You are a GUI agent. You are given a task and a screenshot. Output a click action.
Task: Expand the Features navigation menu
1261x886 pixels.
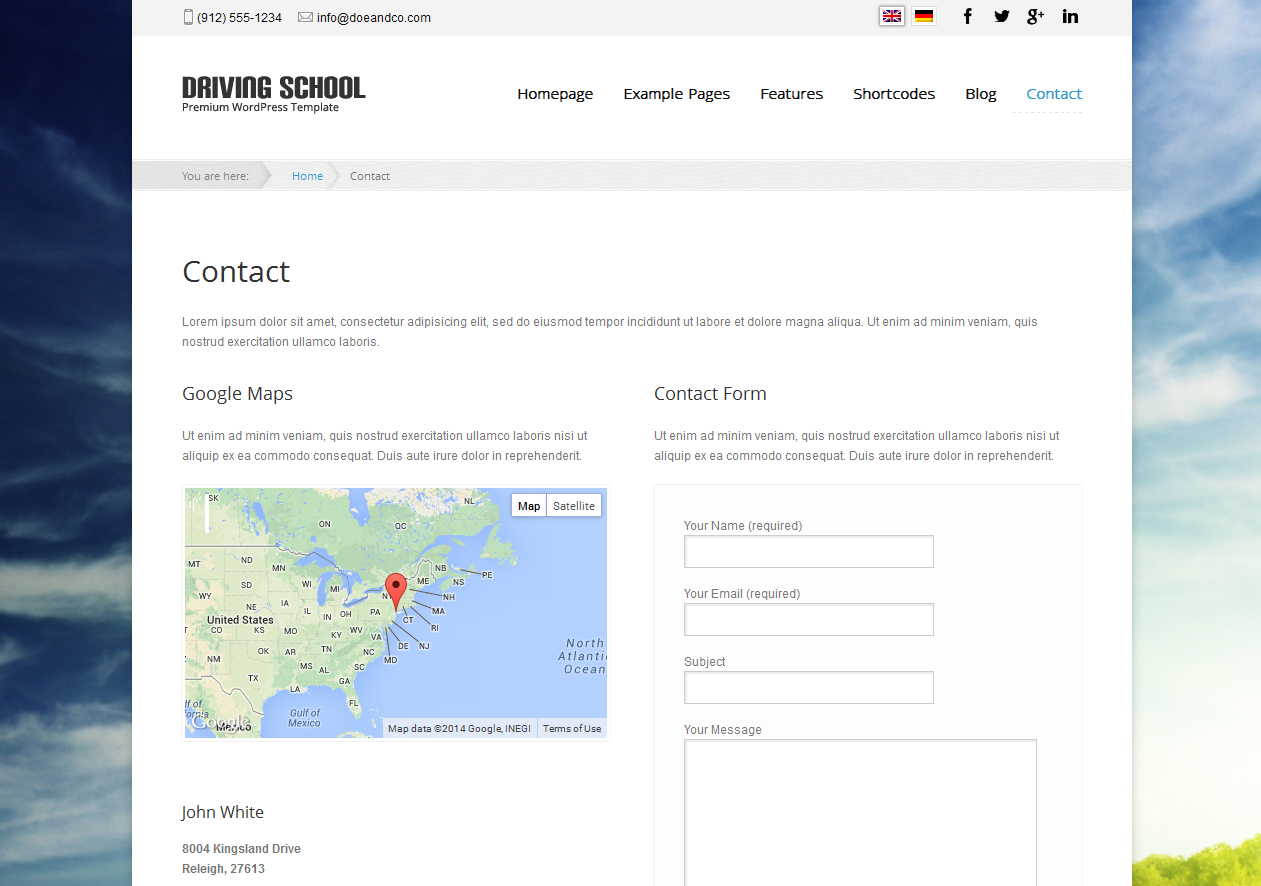(x=791, y=93)
